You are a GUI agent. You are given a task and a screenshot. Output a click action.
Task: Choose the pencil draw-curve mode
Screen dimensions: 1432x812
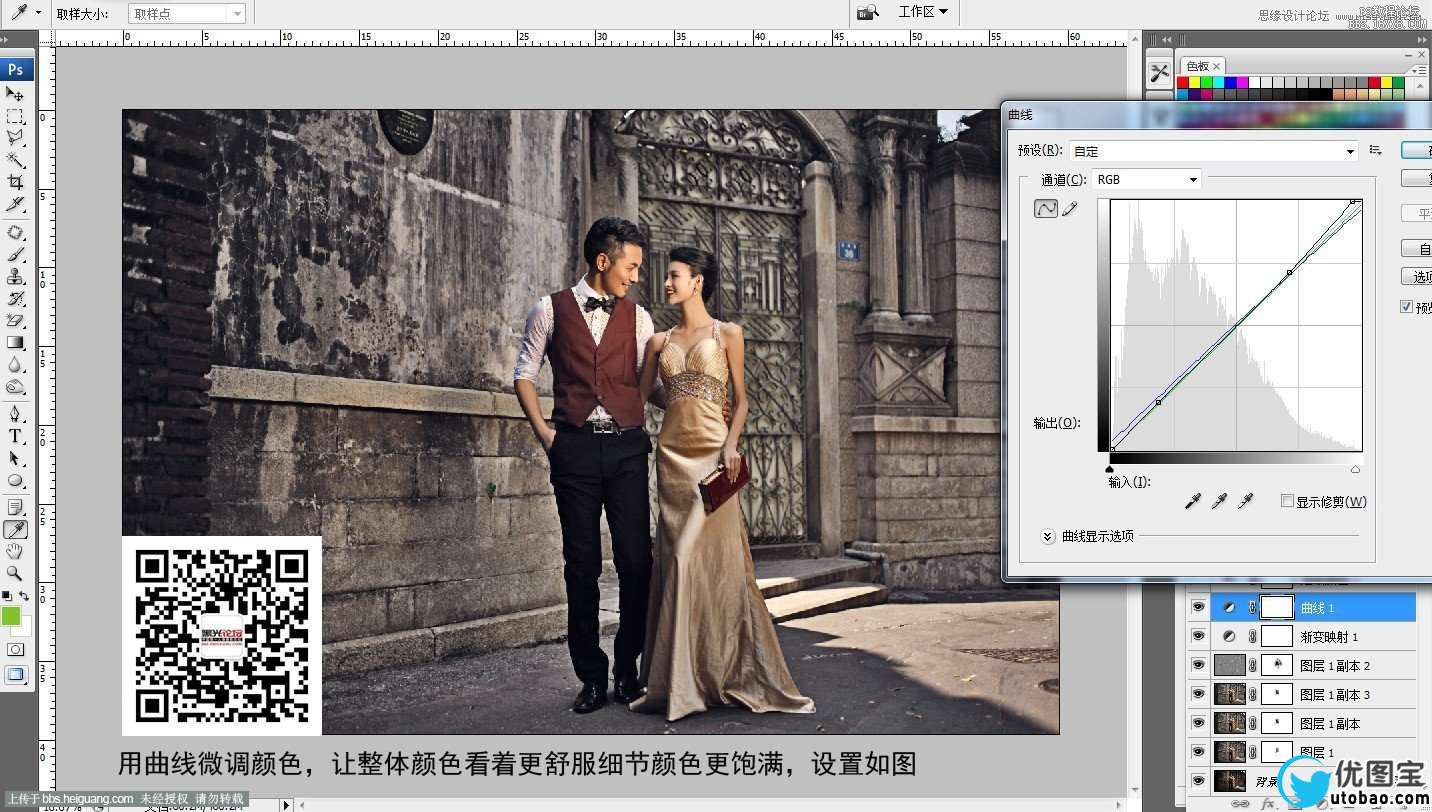1070,208
